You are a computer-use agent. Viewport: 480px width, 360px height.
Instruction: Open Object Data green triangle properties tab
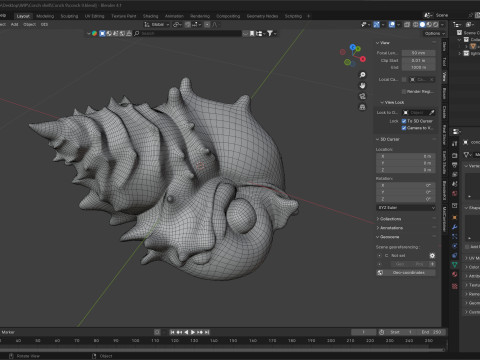coord(455,265)
